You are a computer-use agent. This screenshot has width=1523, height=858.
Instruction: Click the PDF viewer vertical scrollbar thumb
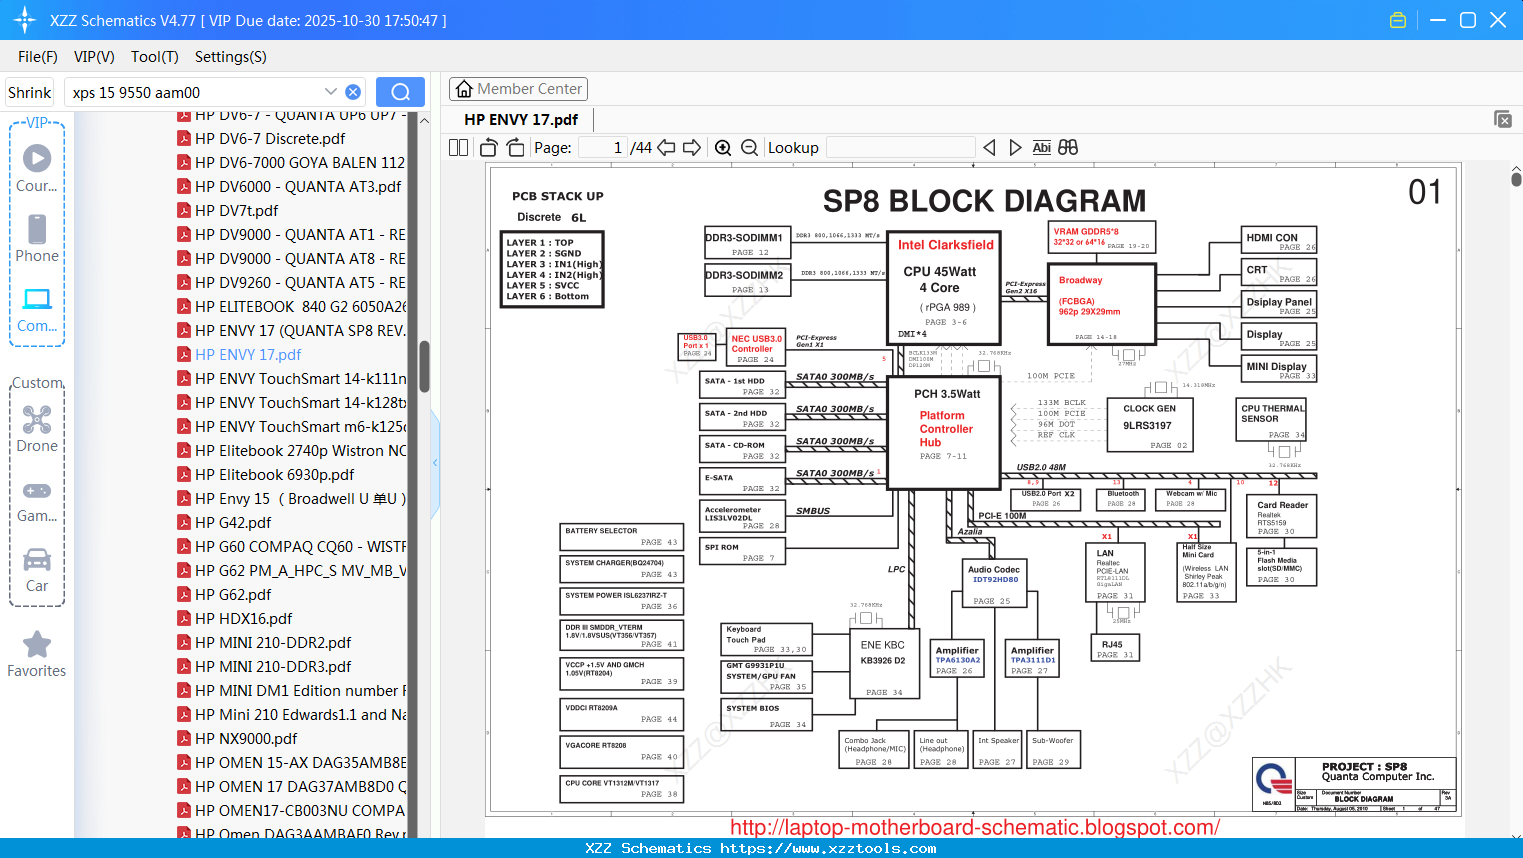[x=1516, y=179]
